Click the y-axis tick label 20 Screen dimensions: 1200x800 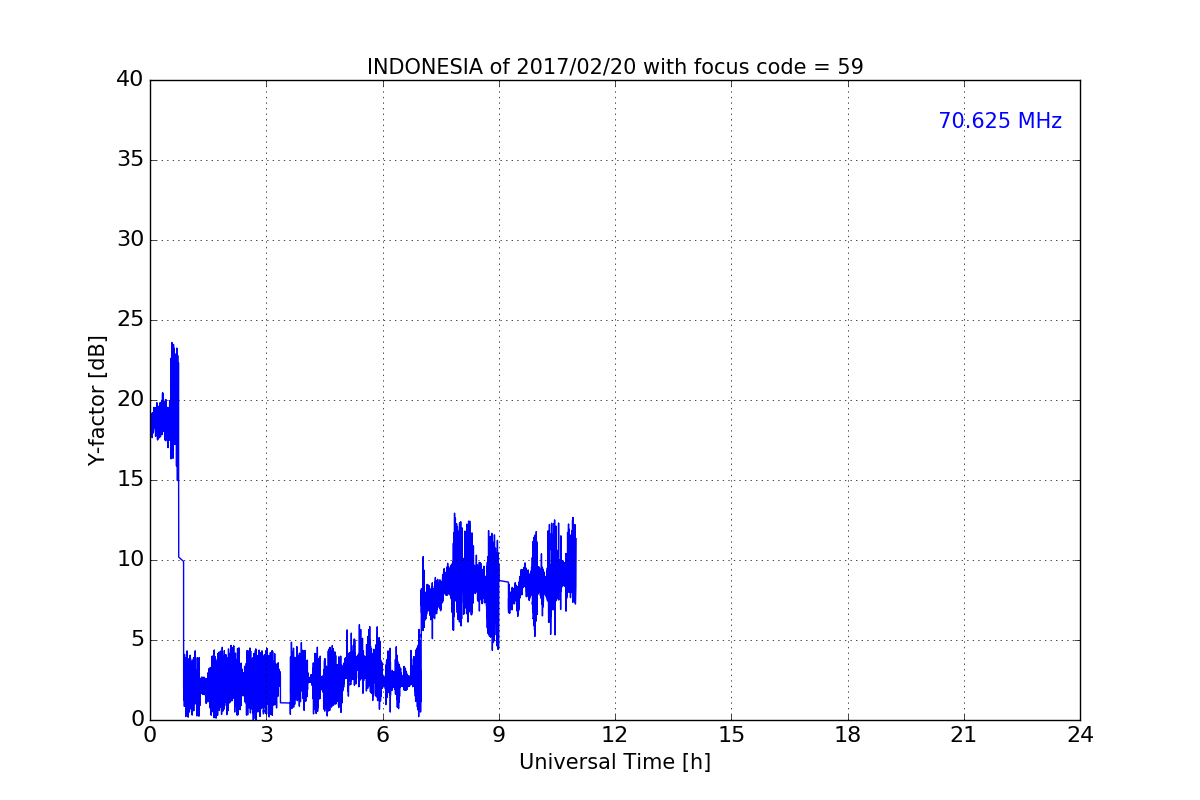tap(130, 400)
